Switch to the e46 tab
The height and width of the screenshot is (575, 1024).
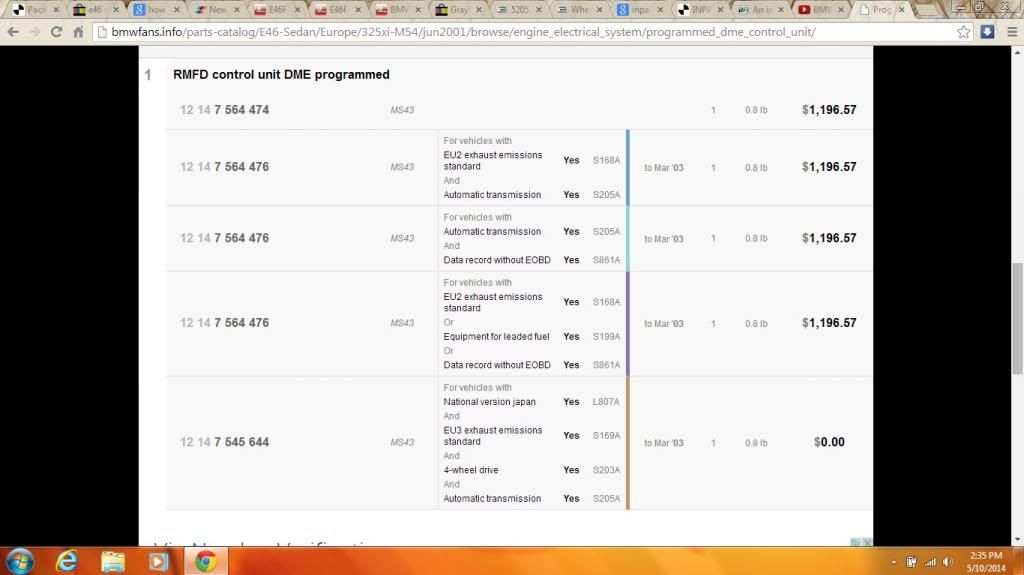click(96, 10)
